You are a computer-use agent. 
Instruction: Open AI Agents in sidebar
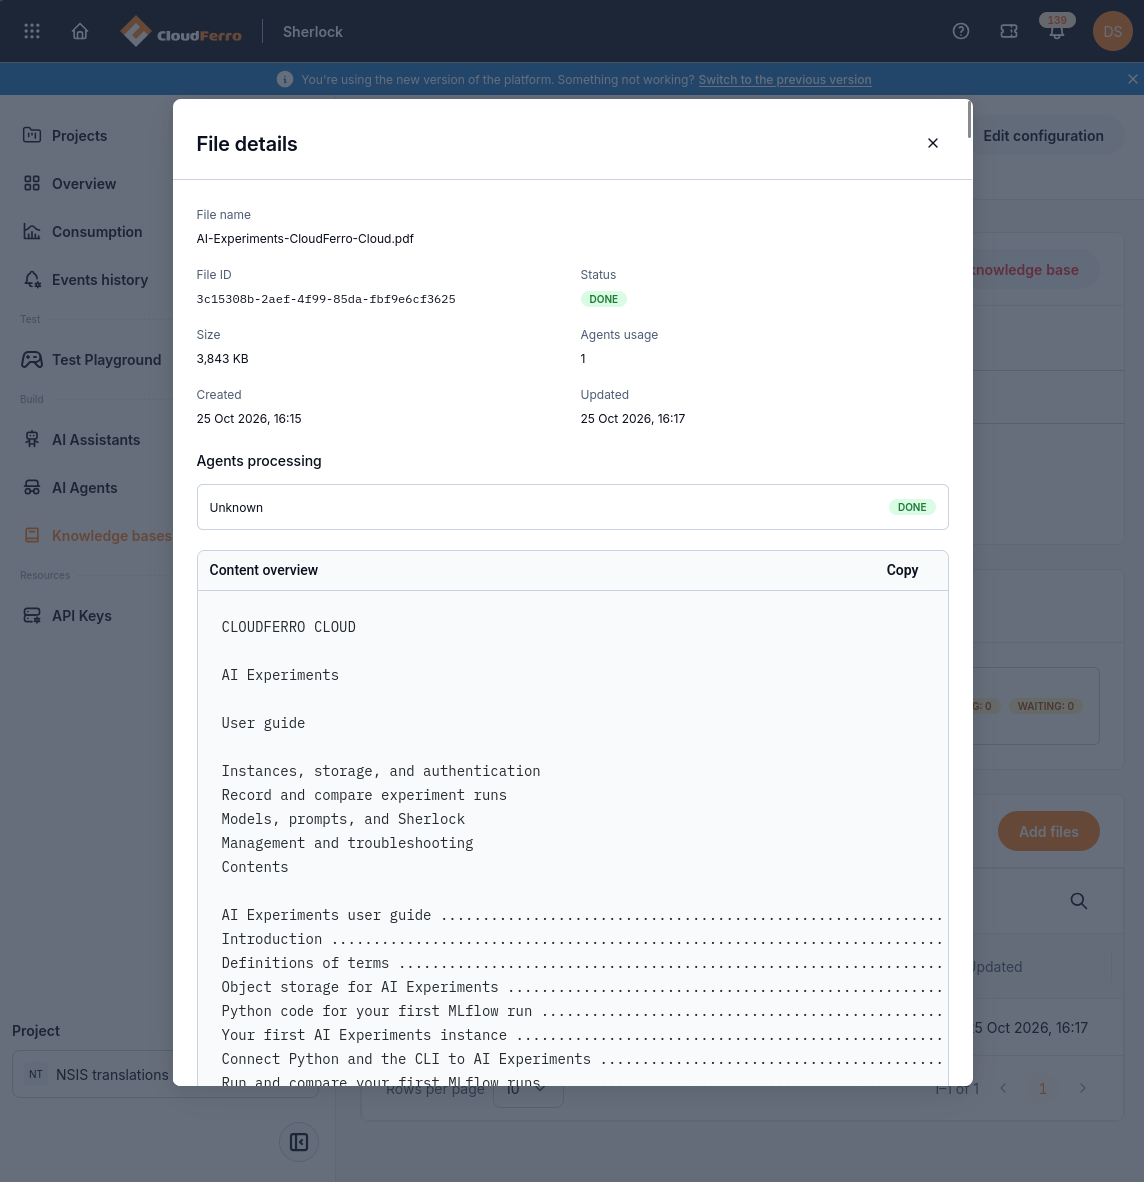(x=85, y=488)
